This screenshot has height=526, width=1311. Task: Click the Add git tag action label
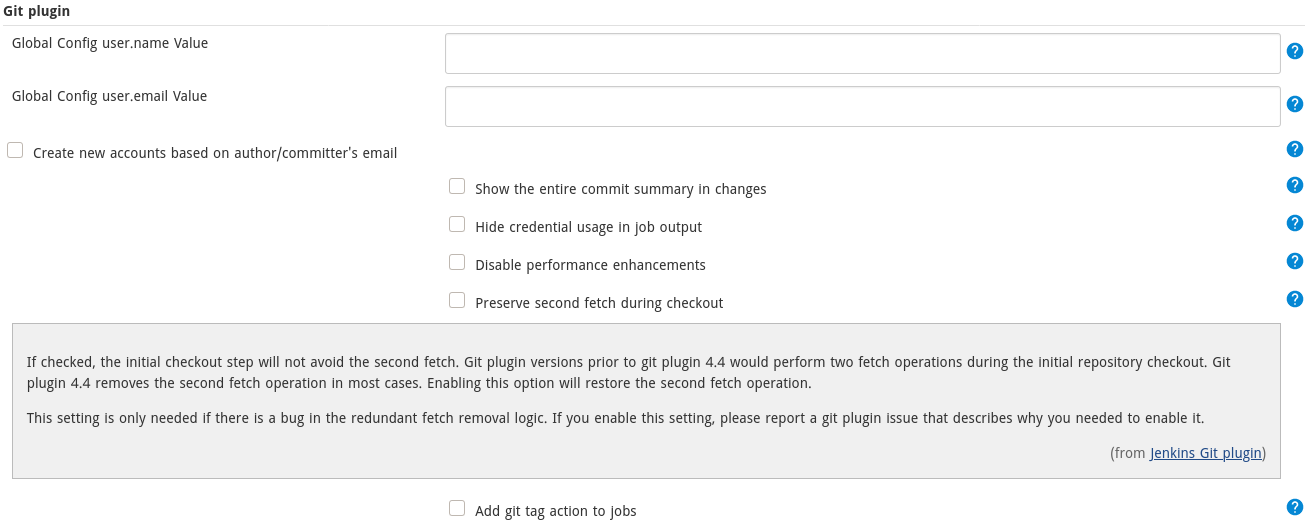(x=555, y=511)
